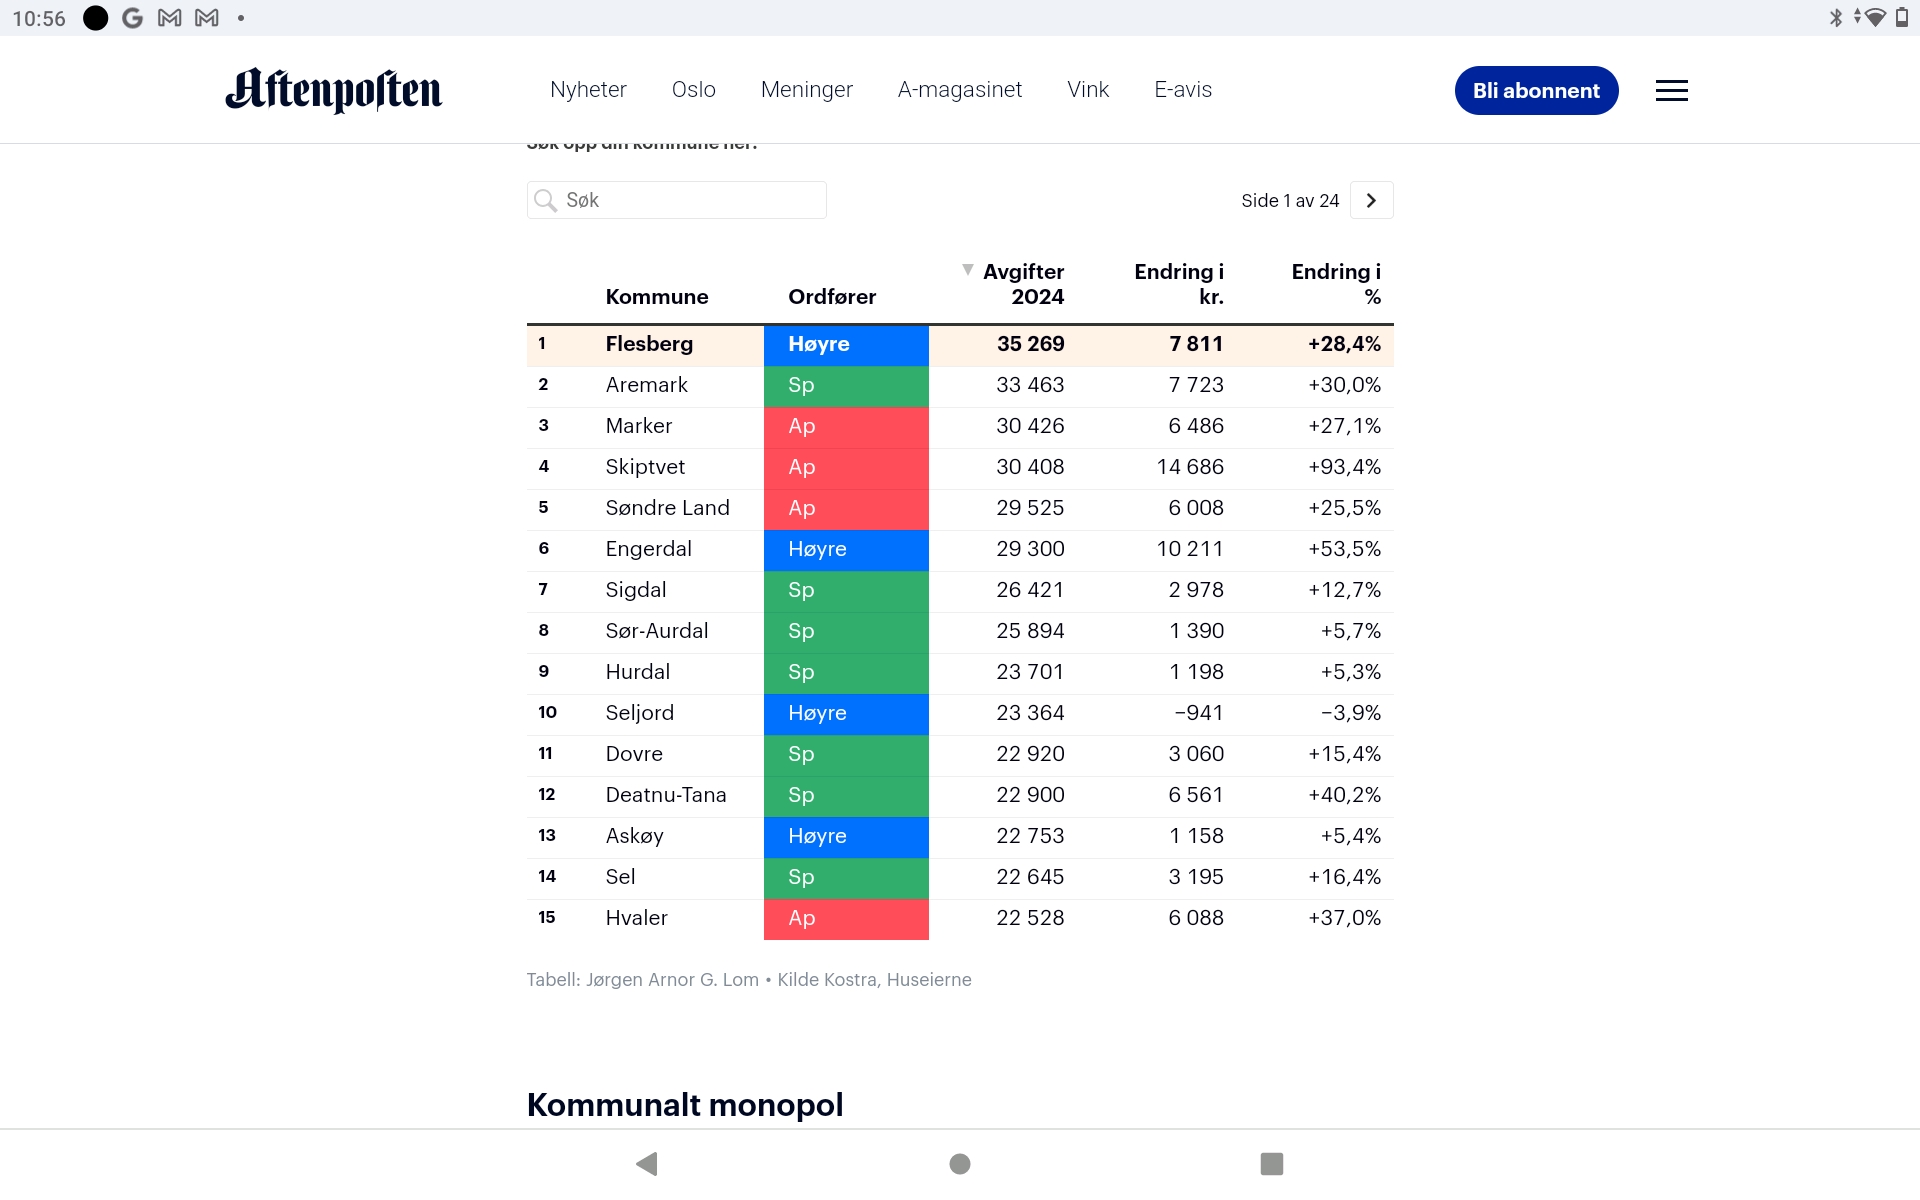Click Hurdal's 23 701 fee value
The height and width of the screenshot is (1200, 1920).
1030,672
